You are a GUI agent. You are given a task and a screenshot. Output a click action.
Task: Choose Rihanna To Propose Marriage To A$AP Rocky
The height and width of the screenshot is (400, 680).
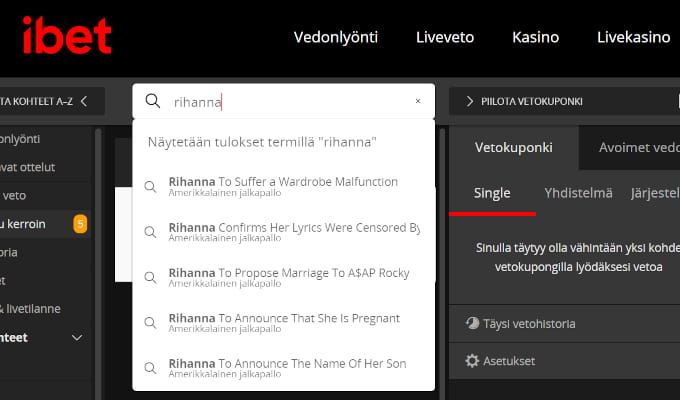pyautogui.click(x=284, y=278)
